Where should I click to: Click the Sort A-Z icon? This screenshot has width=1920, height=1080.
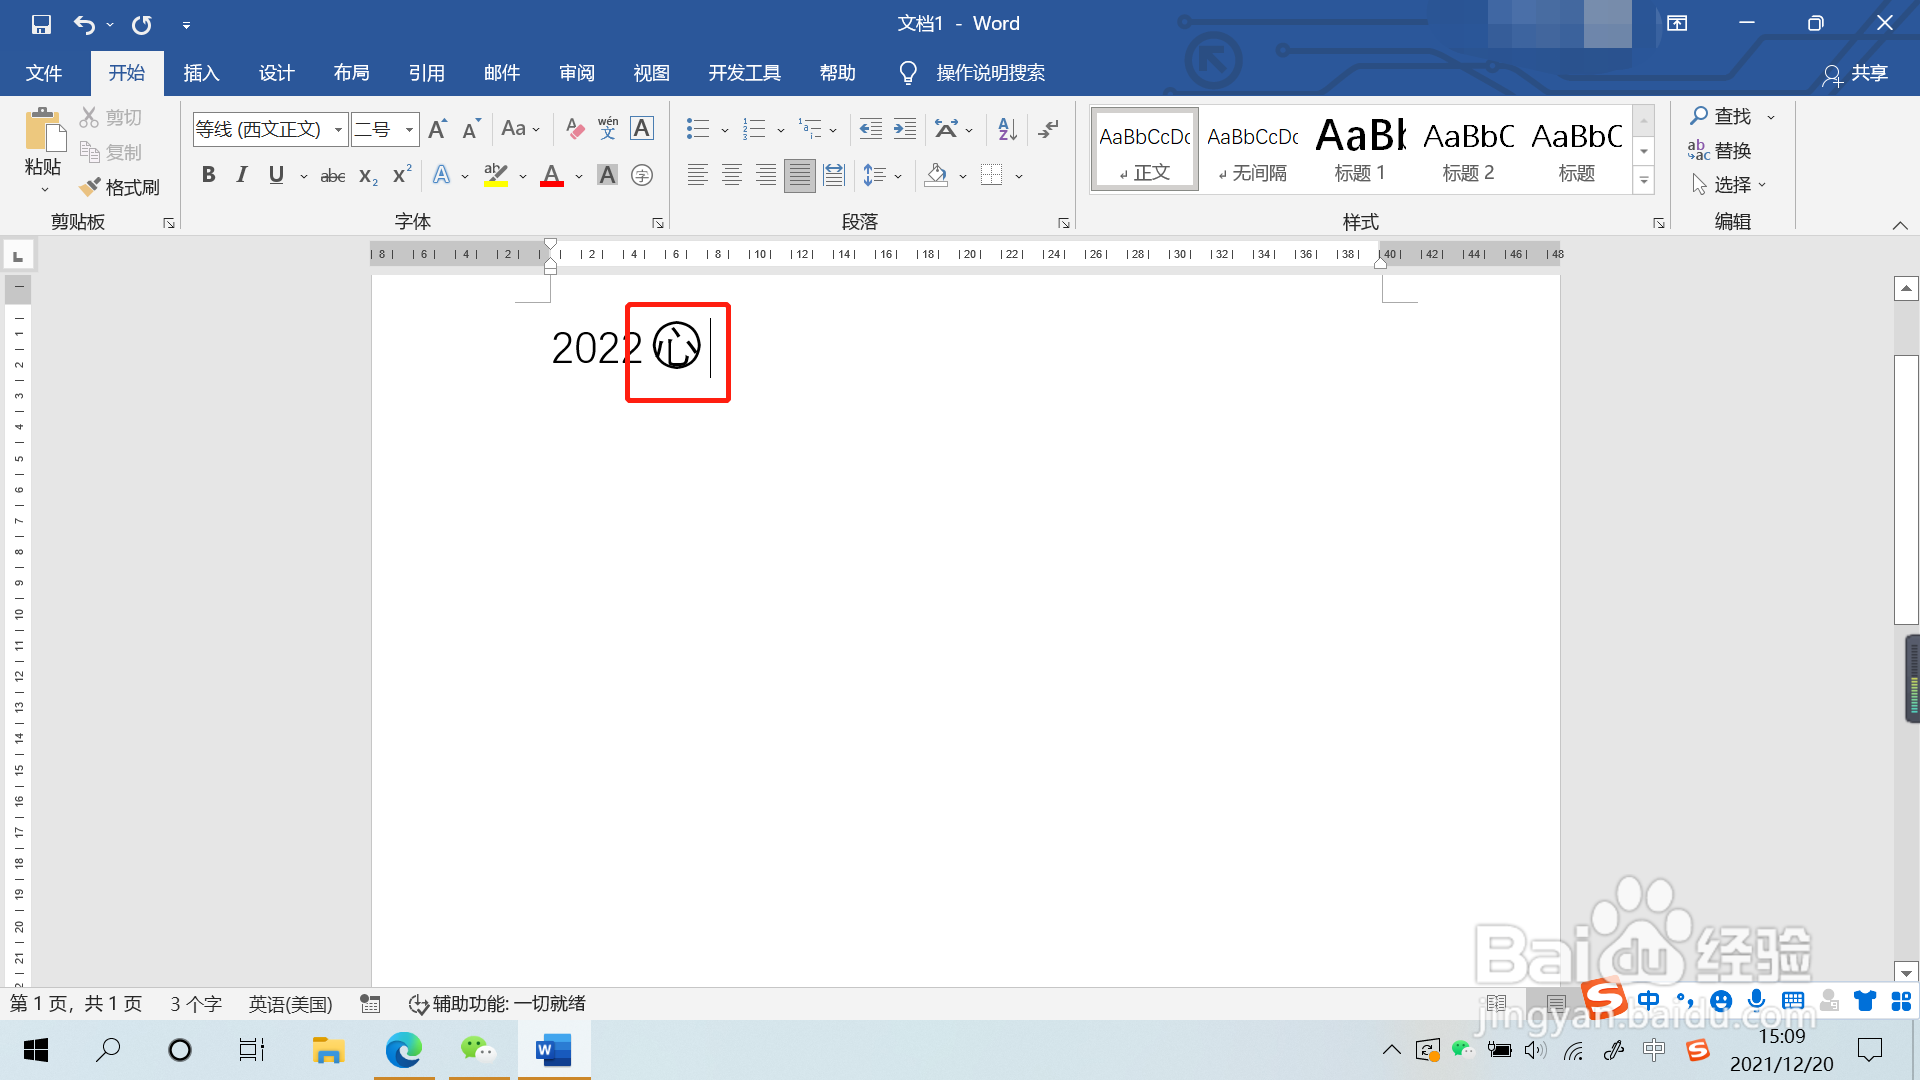coord(1007,128)
